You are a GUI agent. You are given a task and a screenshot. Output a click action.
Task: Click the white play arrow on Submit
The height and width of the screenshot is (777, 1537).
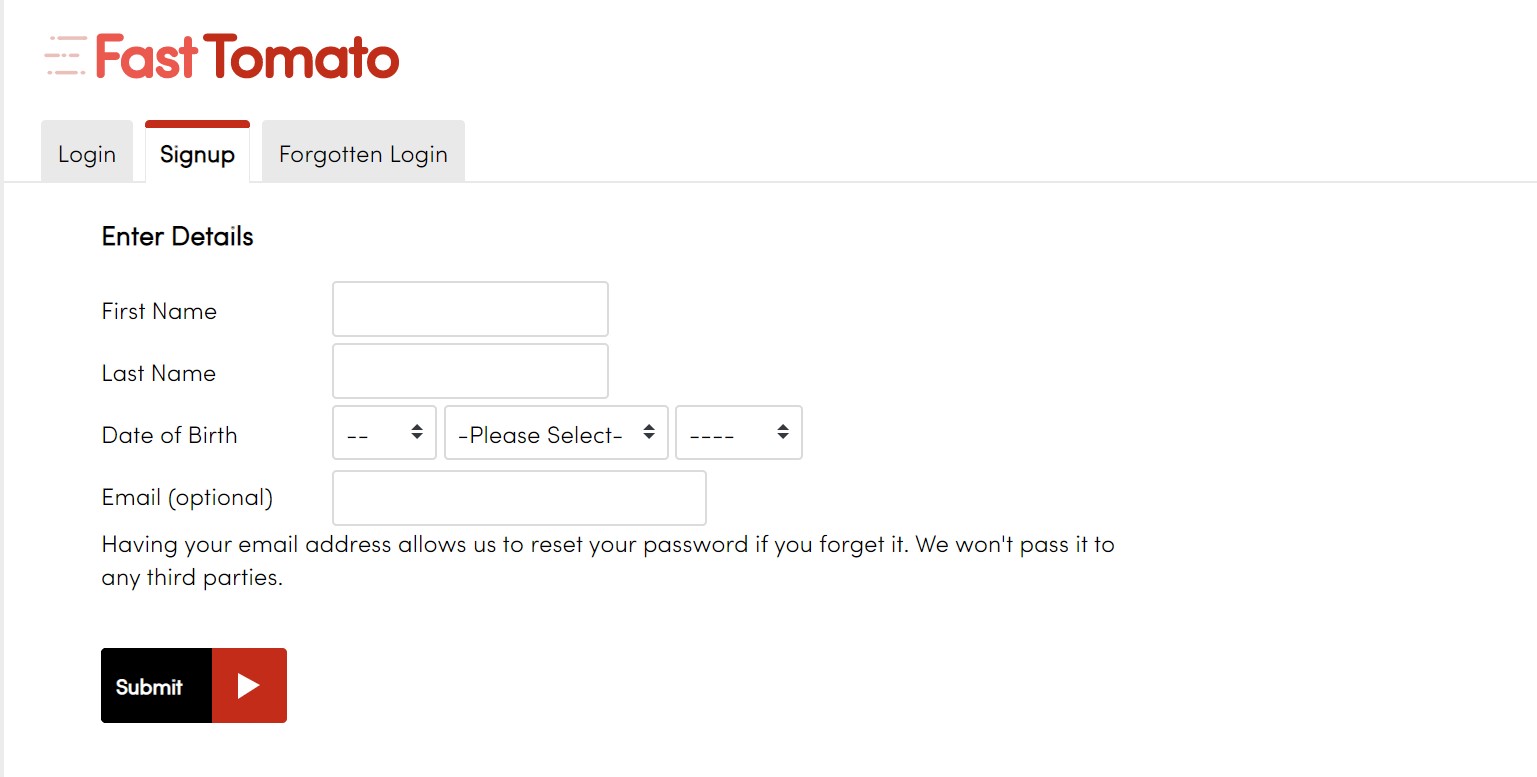249,686
